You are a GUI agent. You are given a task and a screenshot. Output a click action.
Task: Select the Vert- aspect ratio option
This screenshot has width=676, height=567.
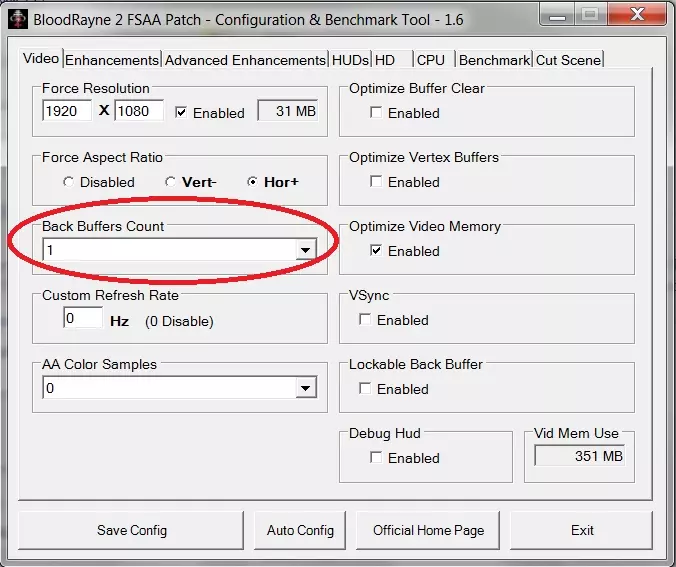170,182
